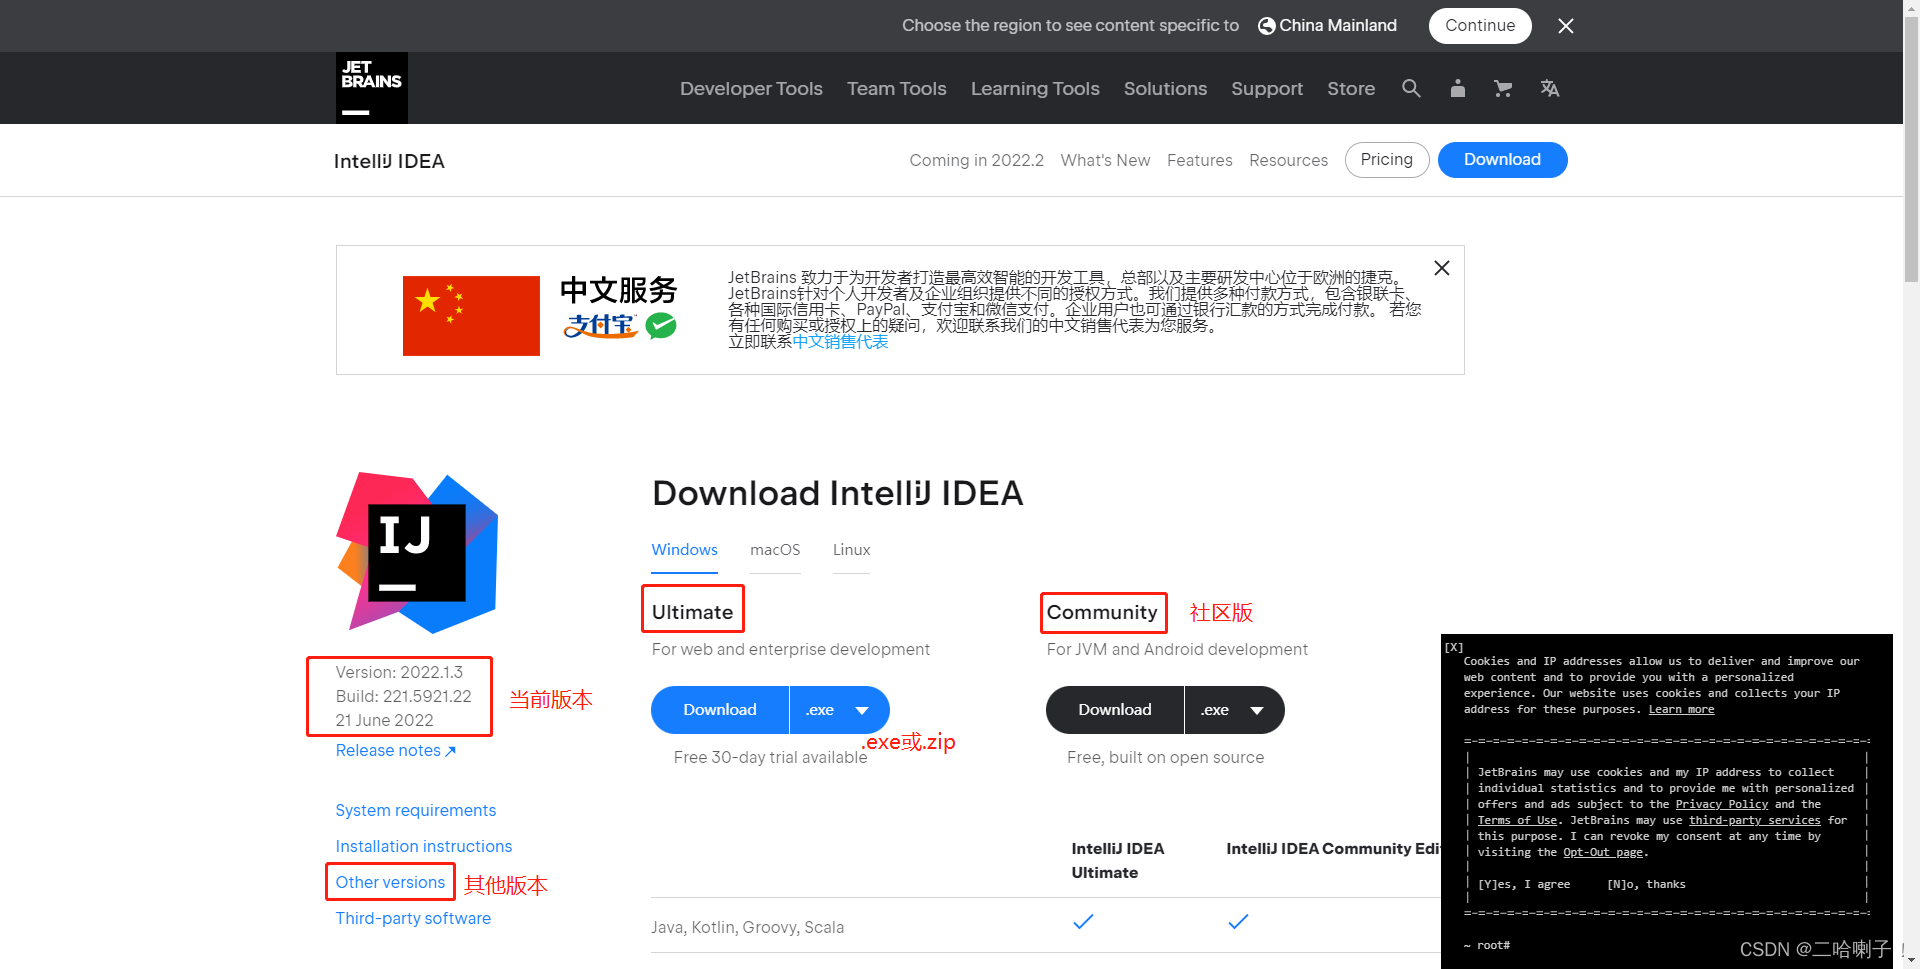Click the search magnifier icon

tap(1411, 88)
